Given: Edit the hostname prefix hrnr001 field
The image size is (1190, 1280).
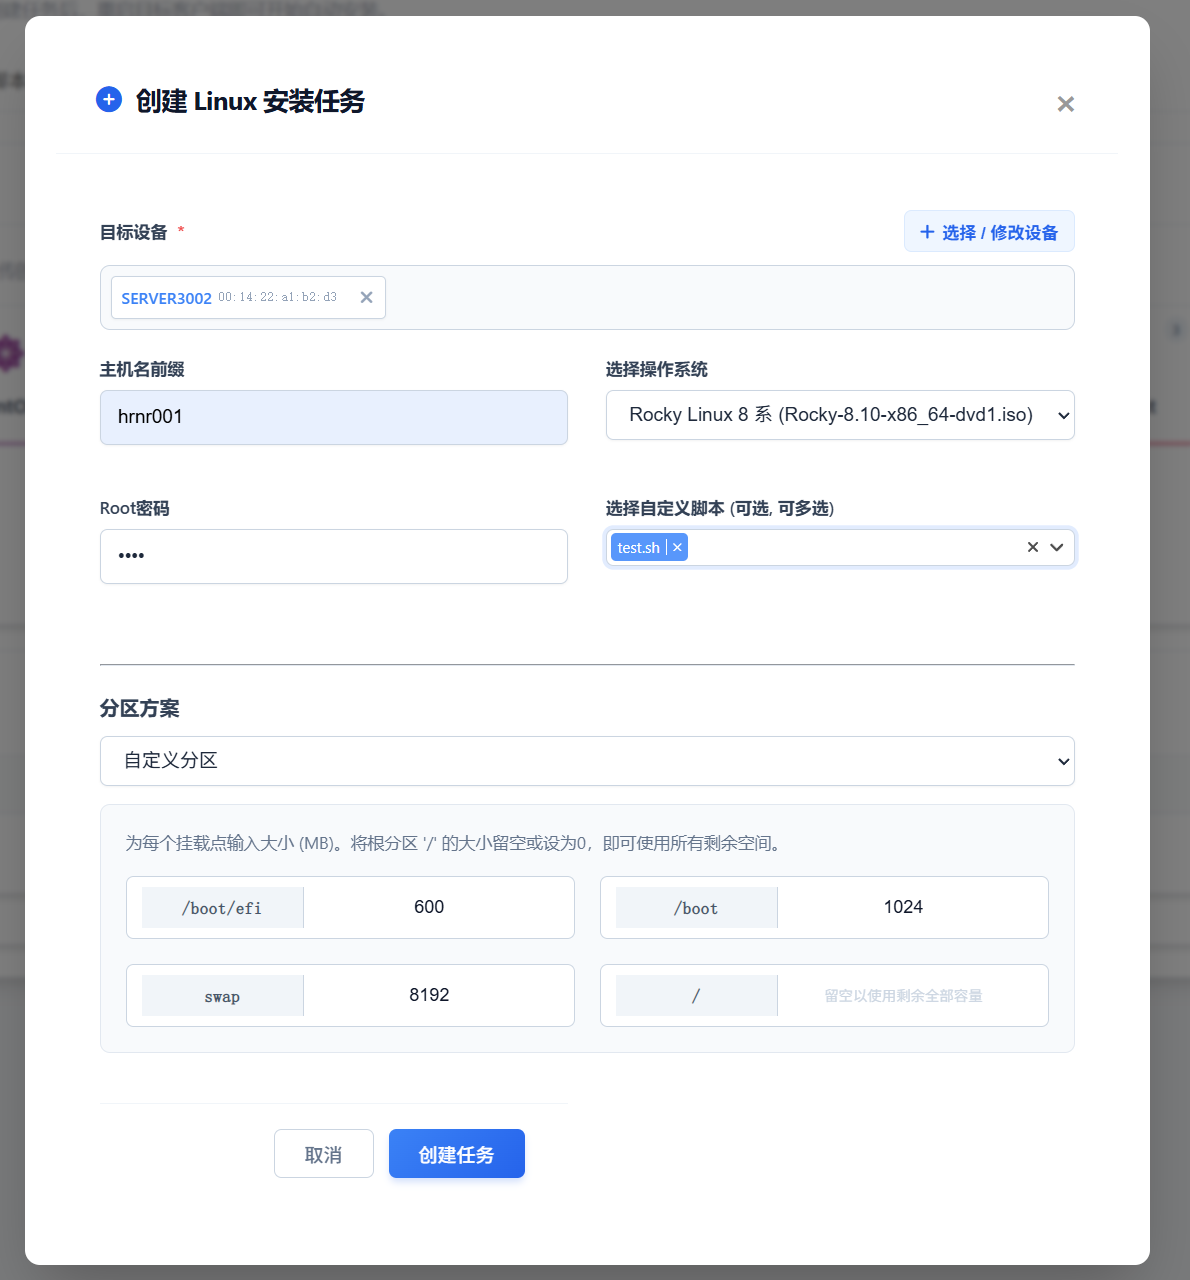Looking at the screenshot, I should pos(333,417).
